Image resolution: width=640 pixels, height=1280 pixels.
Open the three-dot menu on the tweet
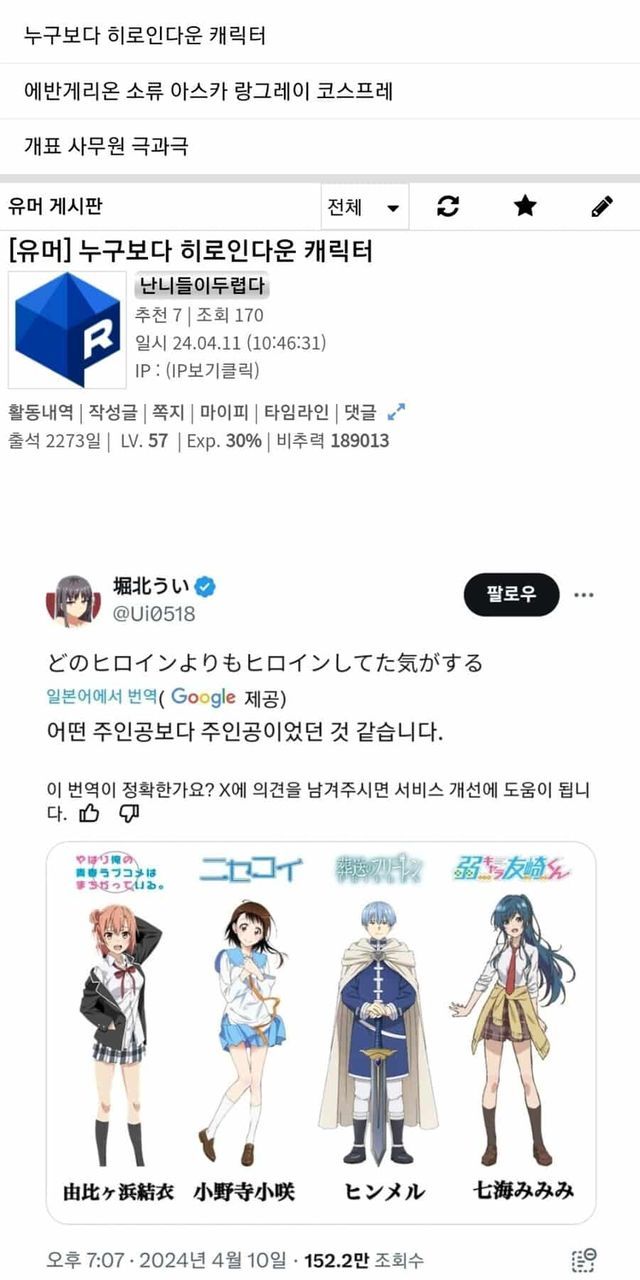coord(584,595)
